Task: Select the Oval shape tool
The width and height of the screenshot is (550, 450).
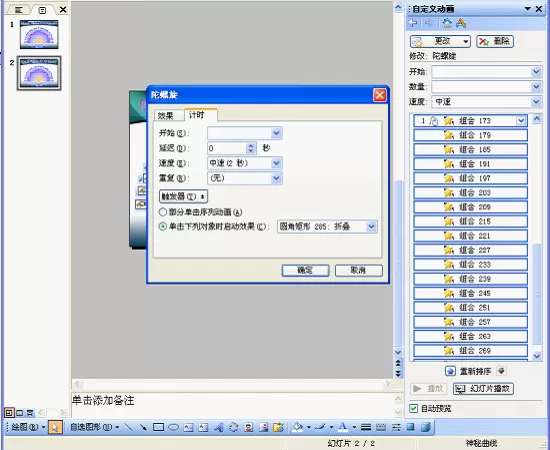Action: 173,427
